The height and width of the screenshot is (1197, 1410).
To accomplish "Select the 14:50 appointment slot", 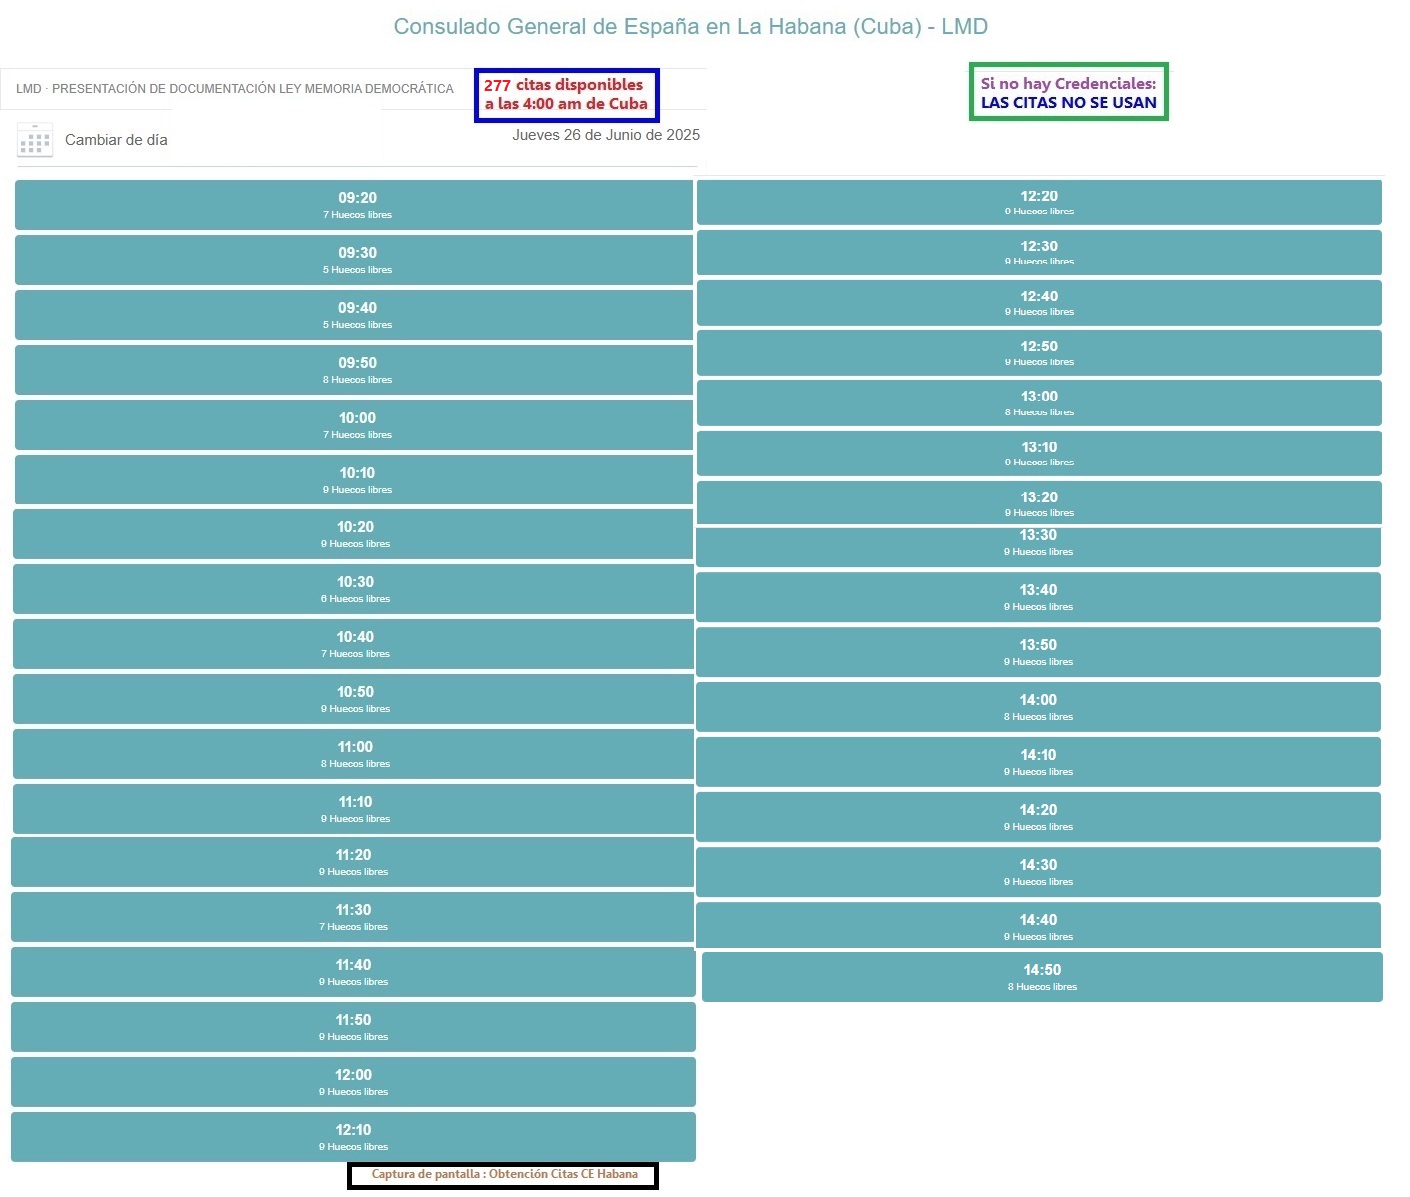I will click(x=1042, y=977).
